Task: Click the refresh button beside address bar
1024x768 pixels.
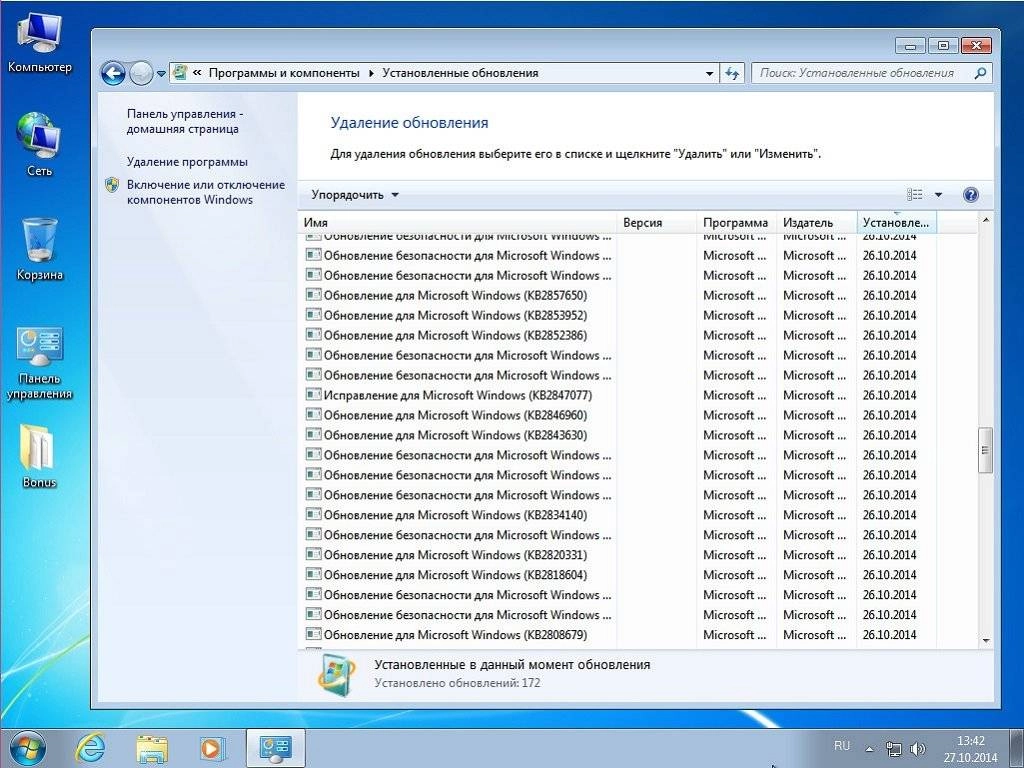Action: [732, 73]
